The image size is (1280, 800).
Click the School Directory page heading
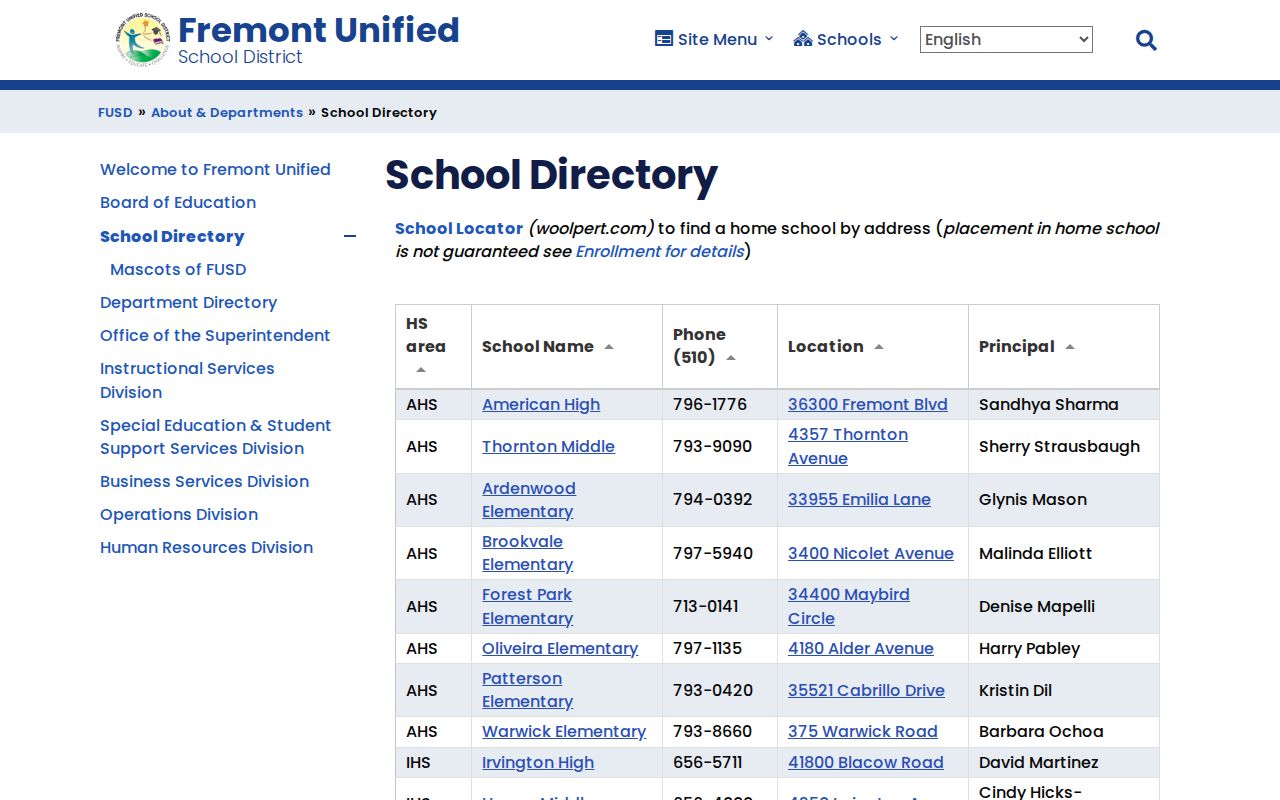pyautogui.click(x=552, y=175)
